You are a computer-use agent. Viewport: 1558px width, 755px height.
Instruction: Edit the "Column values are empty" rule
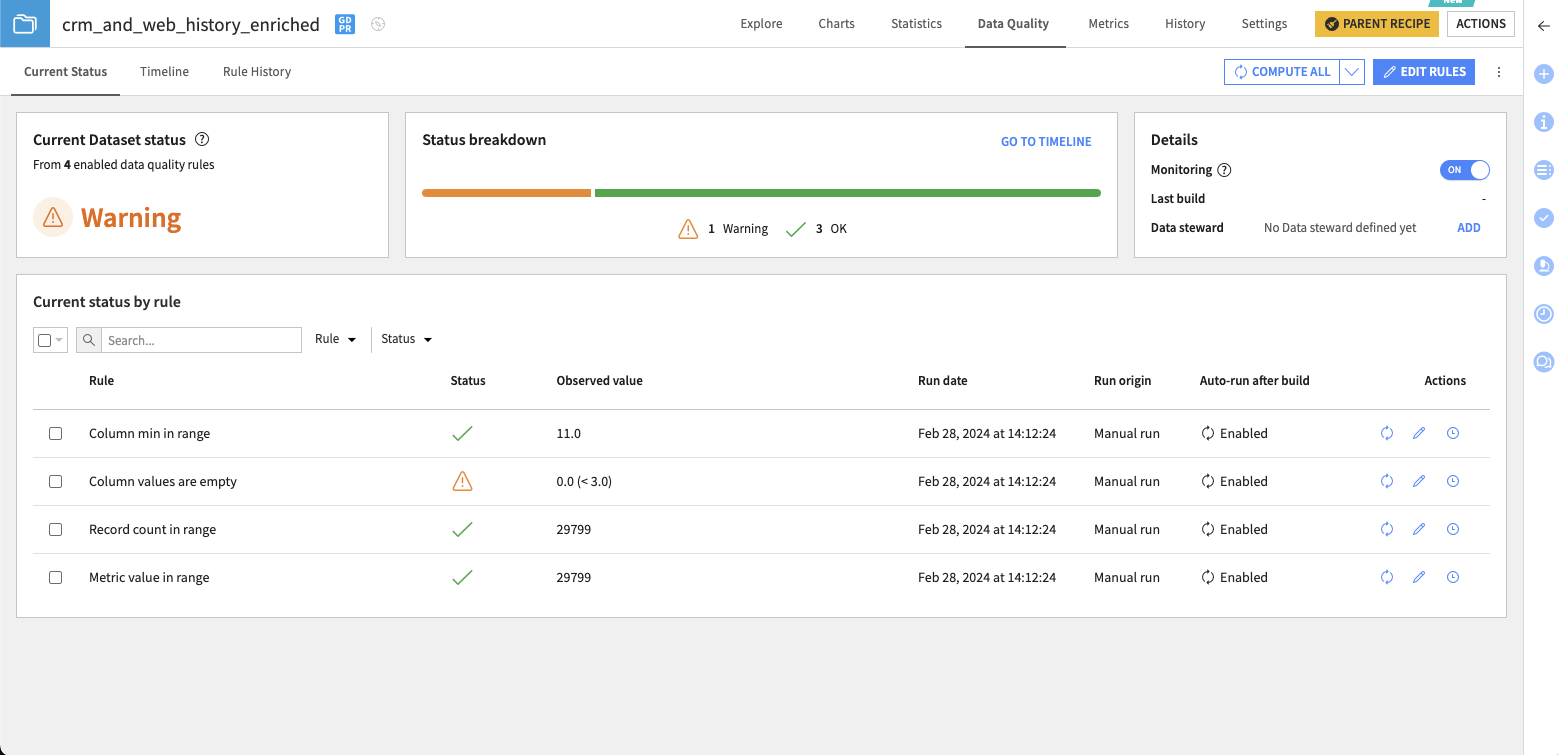[1419, 481]
